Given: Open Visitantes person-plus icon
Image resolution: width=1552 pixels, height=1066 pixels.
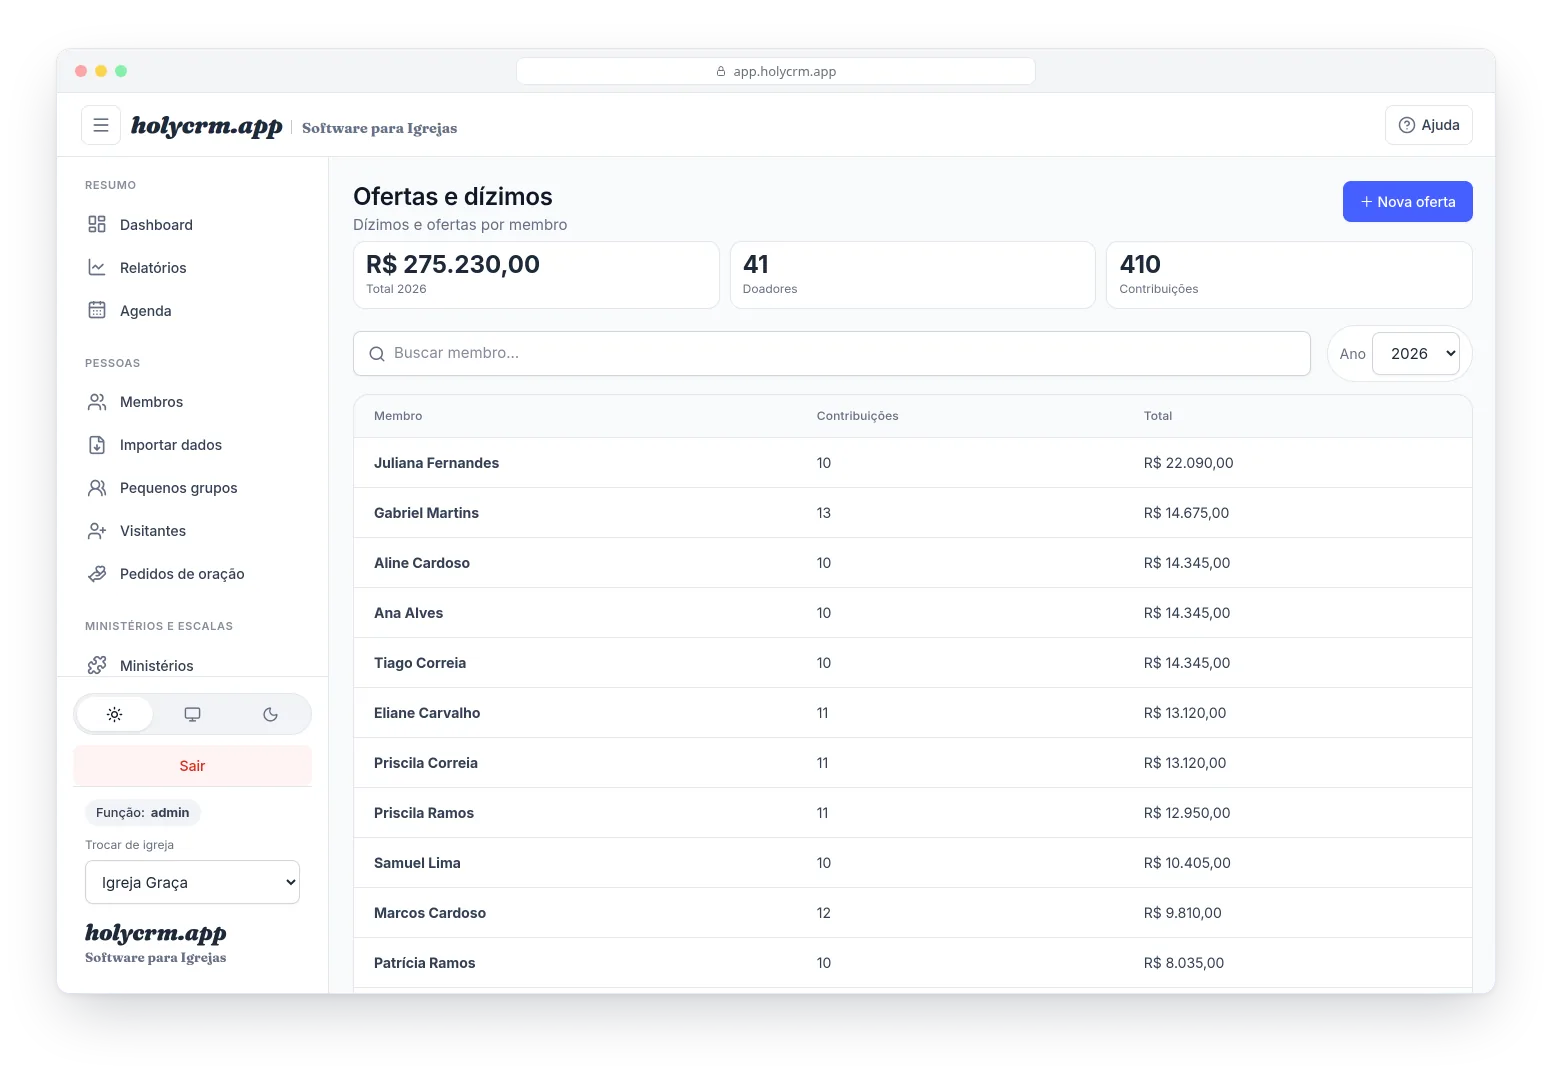Looking at the screenshot, I should 97,531.
